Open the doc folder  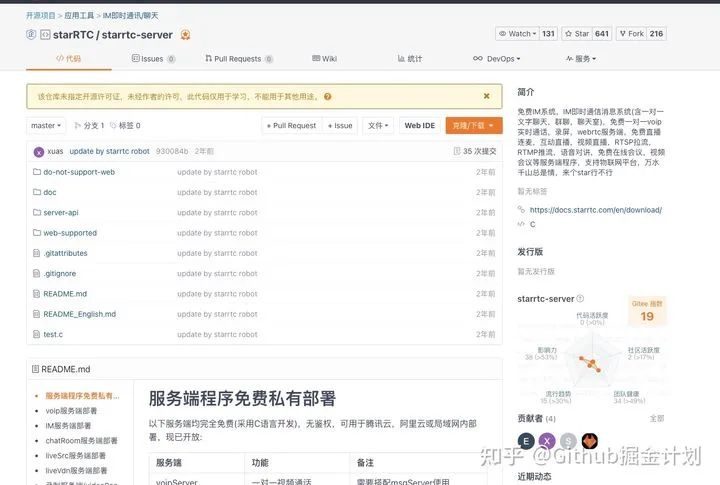[x=50, y=192]
